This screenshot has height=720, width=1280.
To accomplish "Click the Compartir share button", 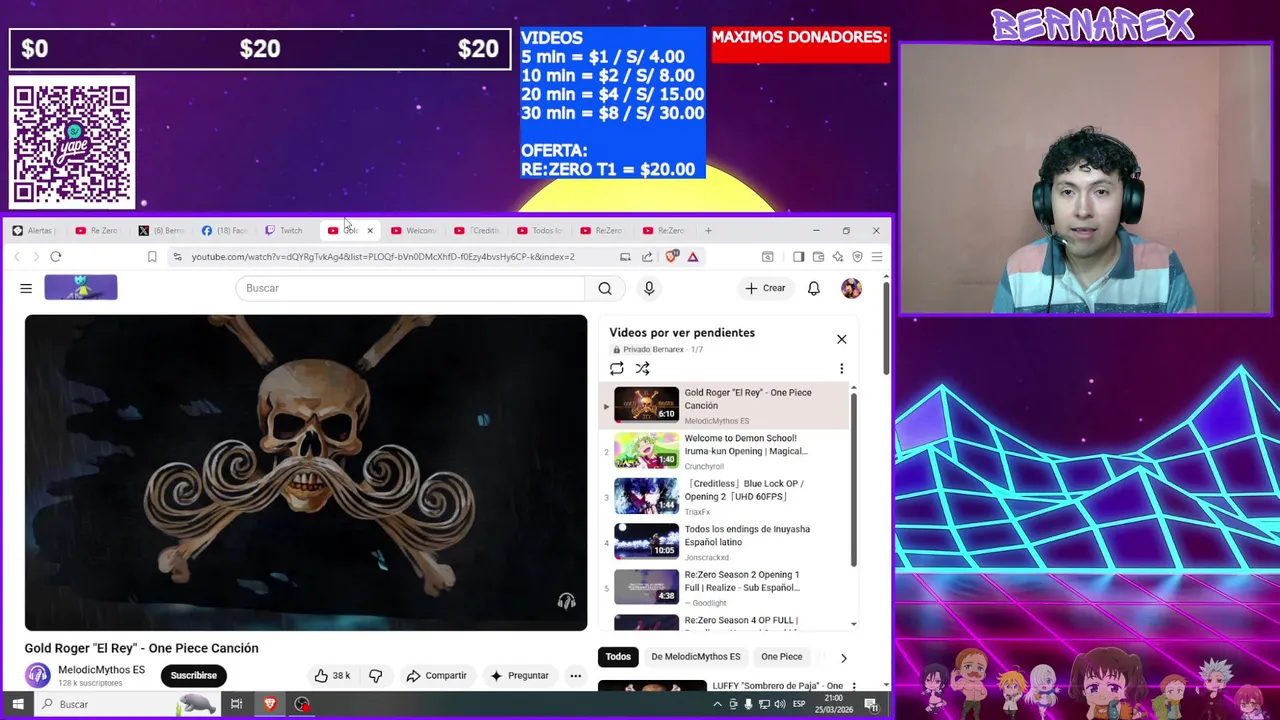I will [x=436, y=676].
